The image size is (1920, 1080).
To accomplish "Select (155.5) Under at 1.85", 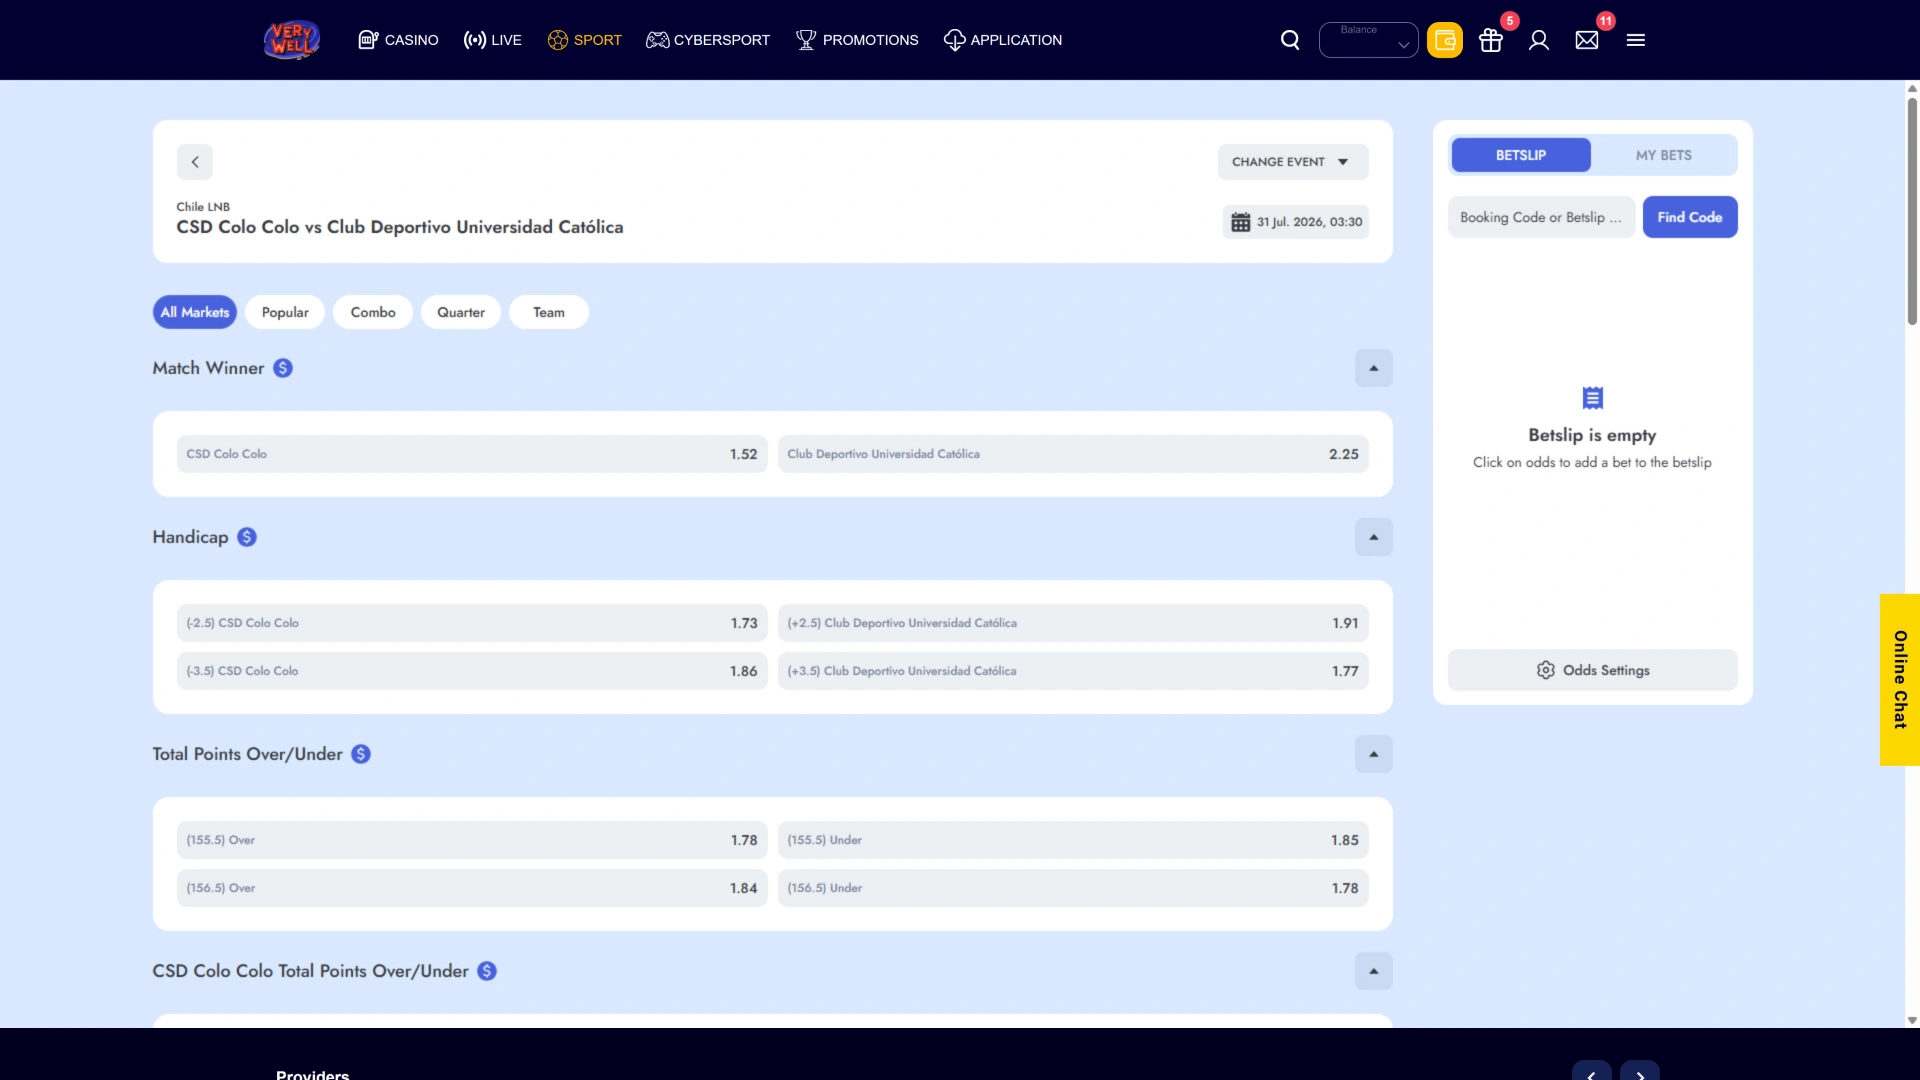I will pos(1073,840).
